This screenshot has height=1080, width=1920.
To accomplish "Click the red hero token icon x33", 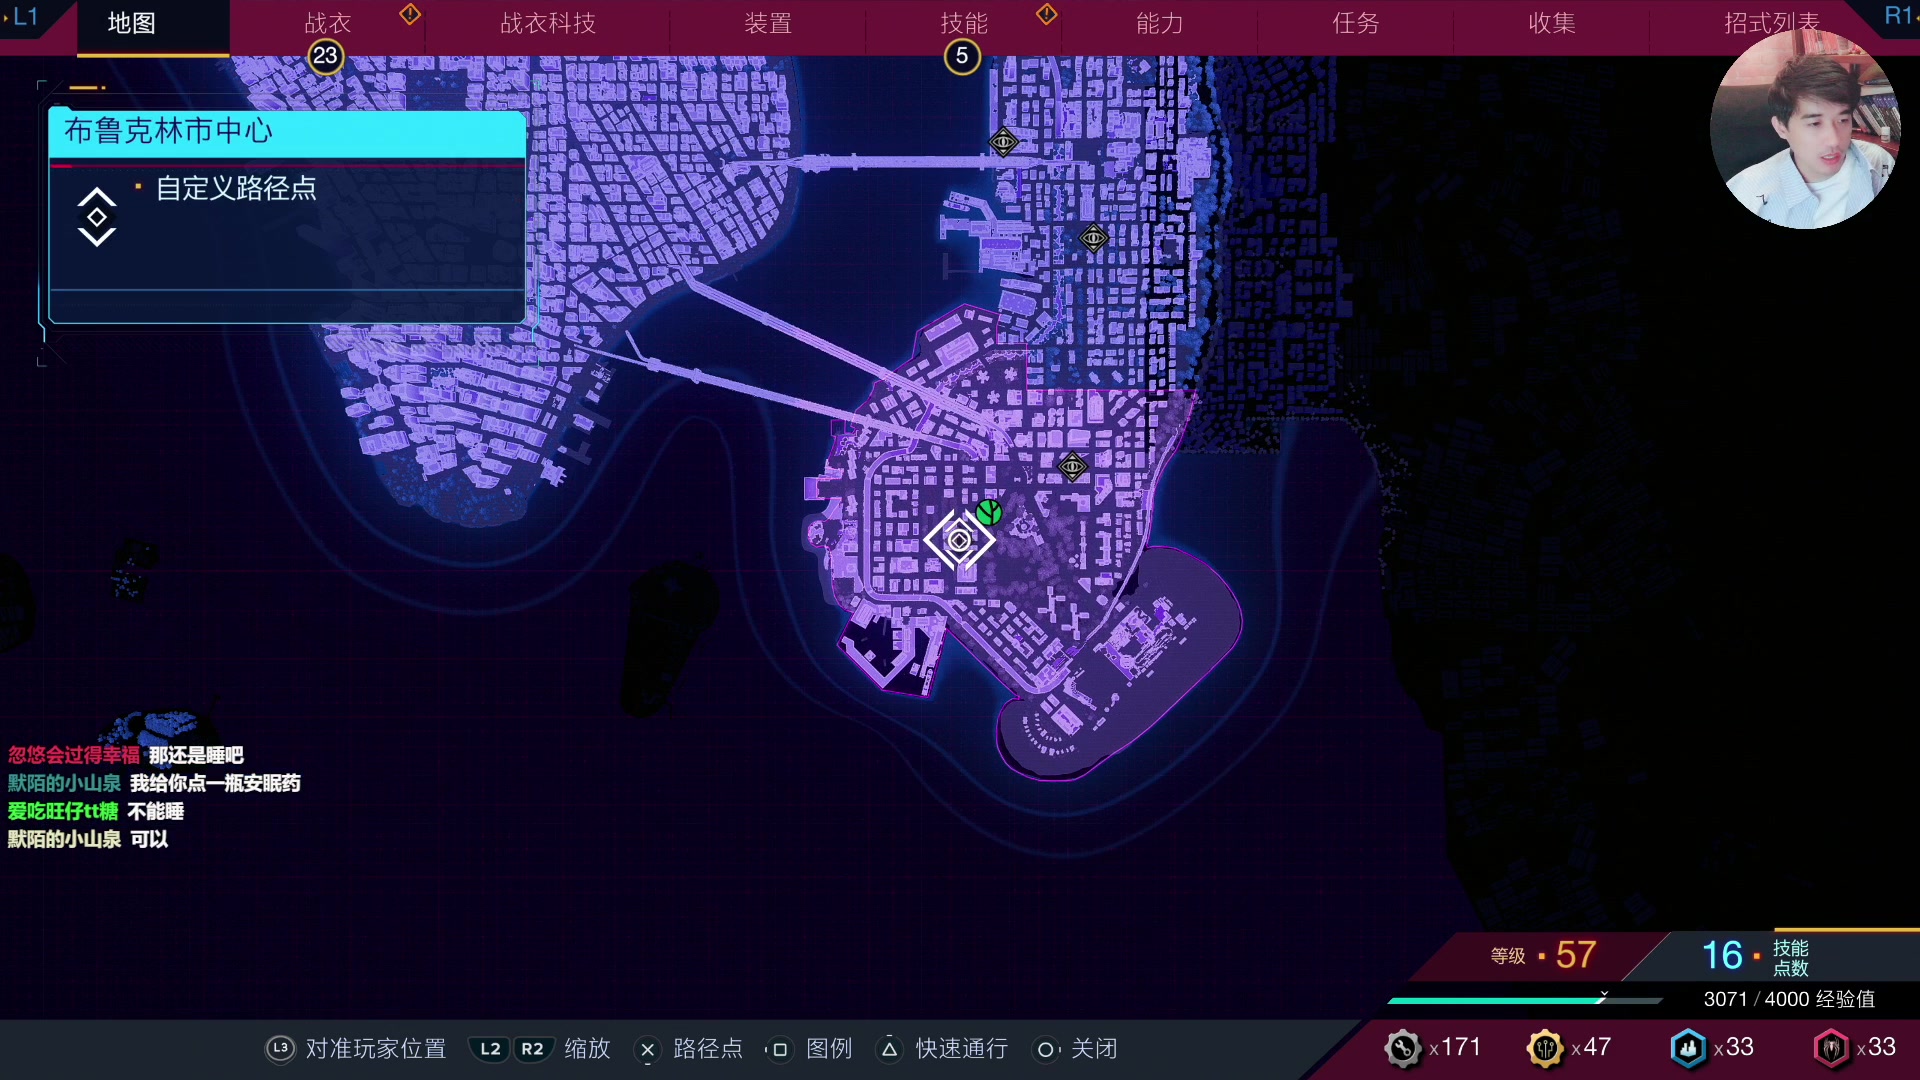I will [x=1831, y=1048].
